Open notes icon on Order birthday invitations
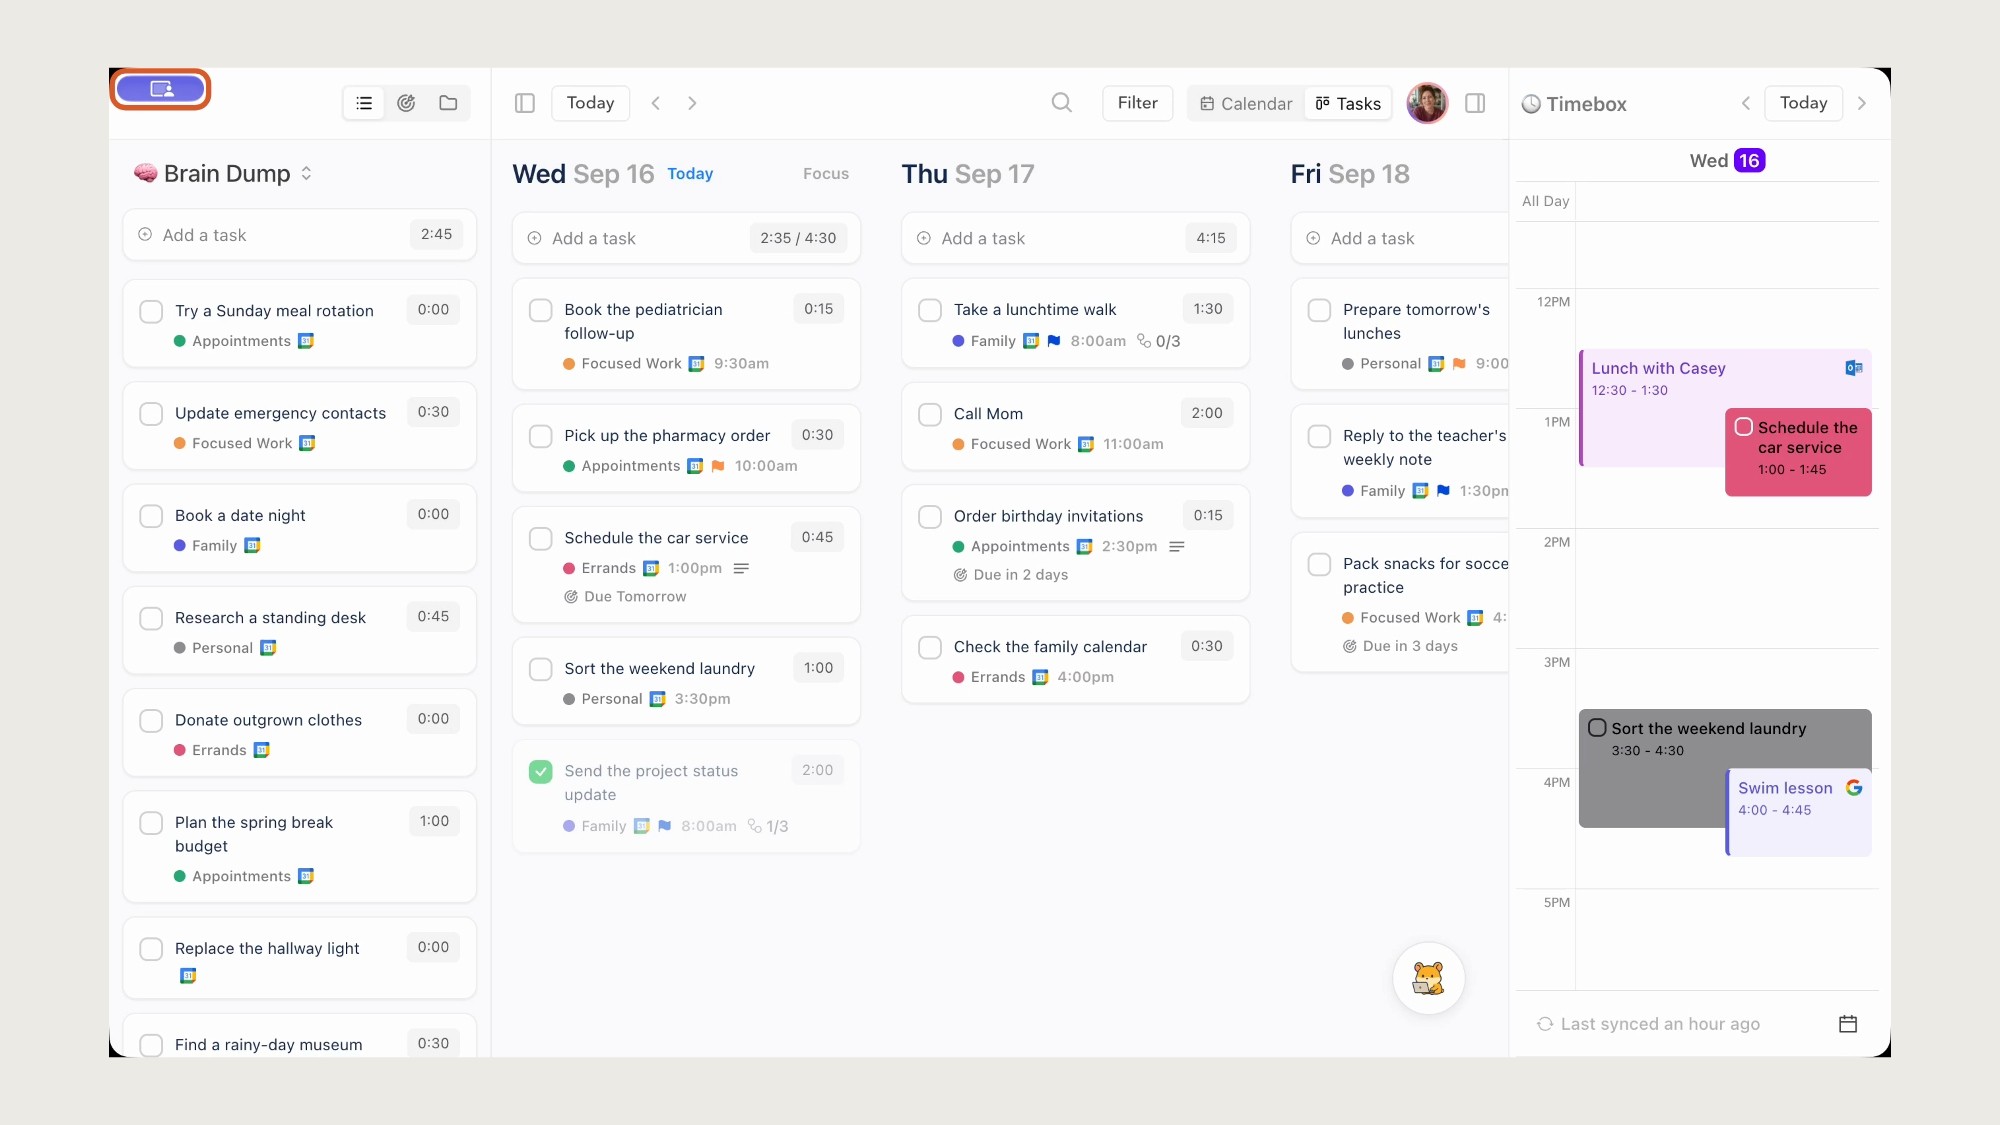The image size is (2000, 1125). click(1177, 546)
